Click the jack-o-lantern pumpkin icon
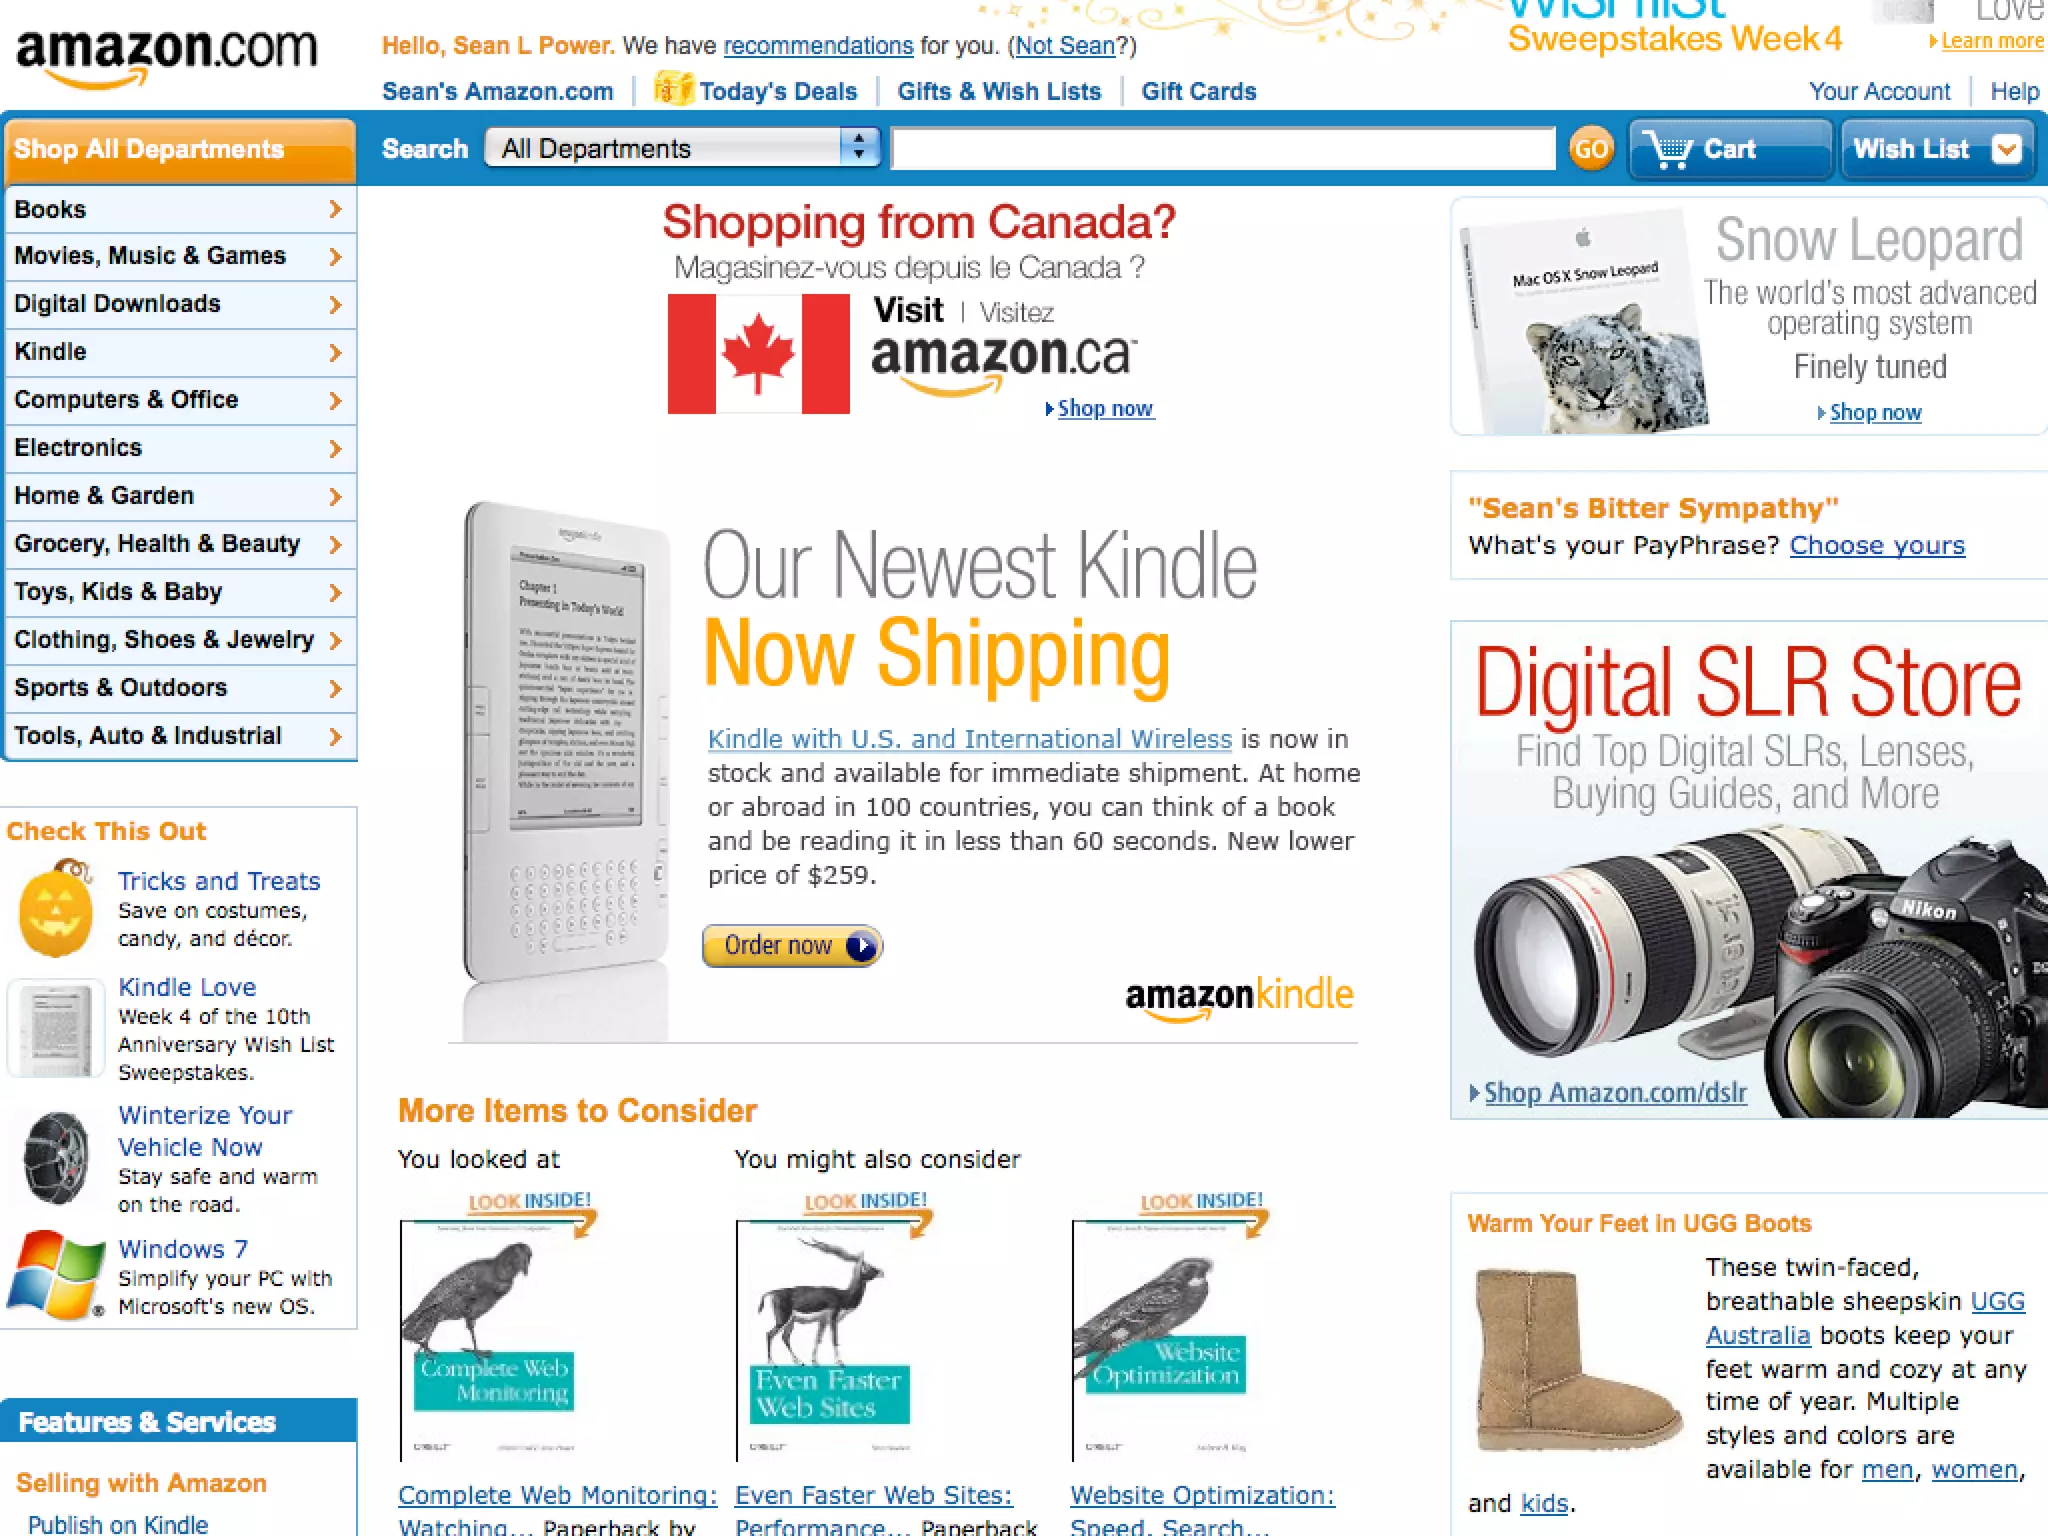 point(56,909)
